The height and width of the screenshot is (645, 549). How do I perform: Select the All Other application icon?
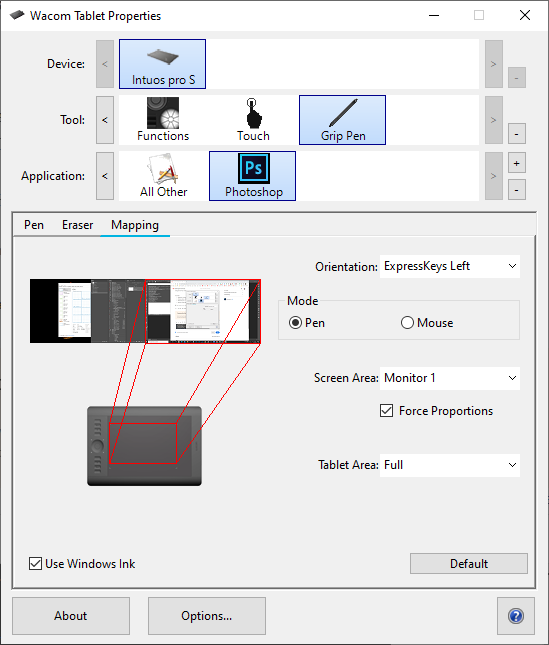pyautogui.click(x=163, y=176)
